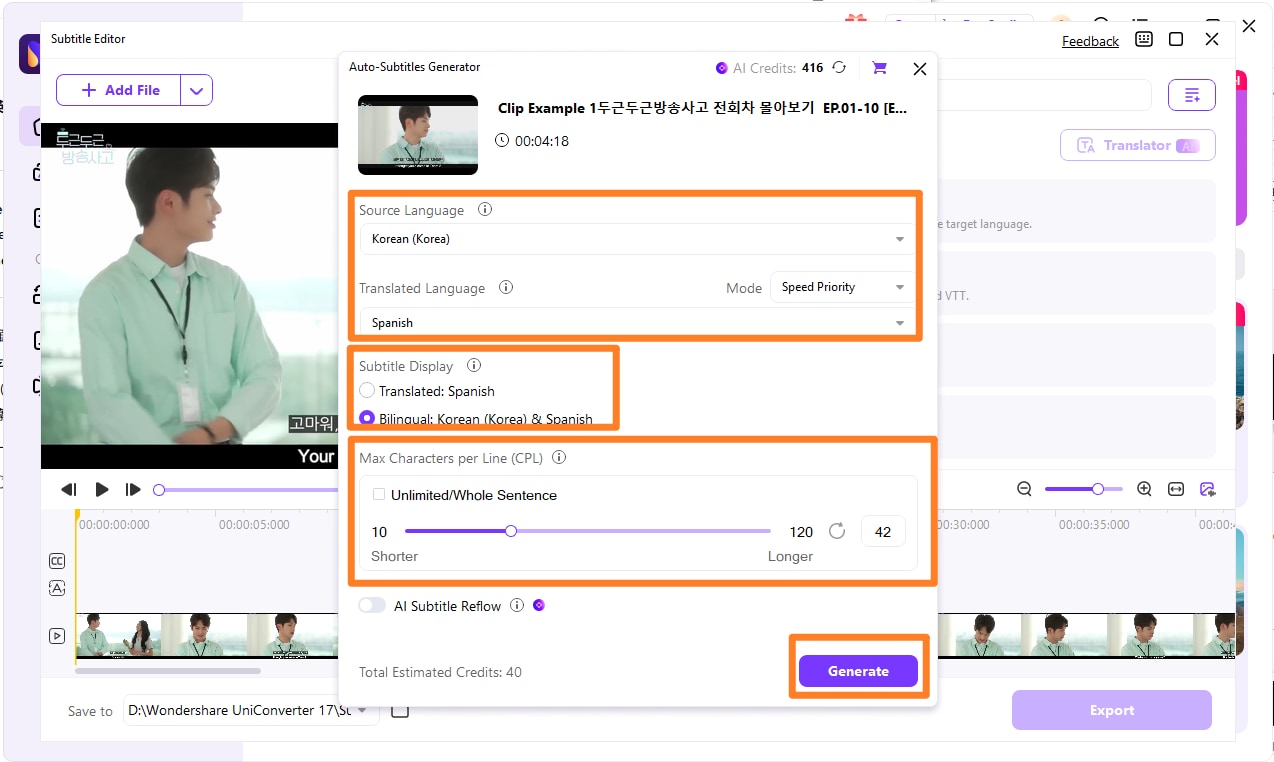Show info for AI Subtitle Reflow
Screen dimensions: 1274x762
point(517,605)
